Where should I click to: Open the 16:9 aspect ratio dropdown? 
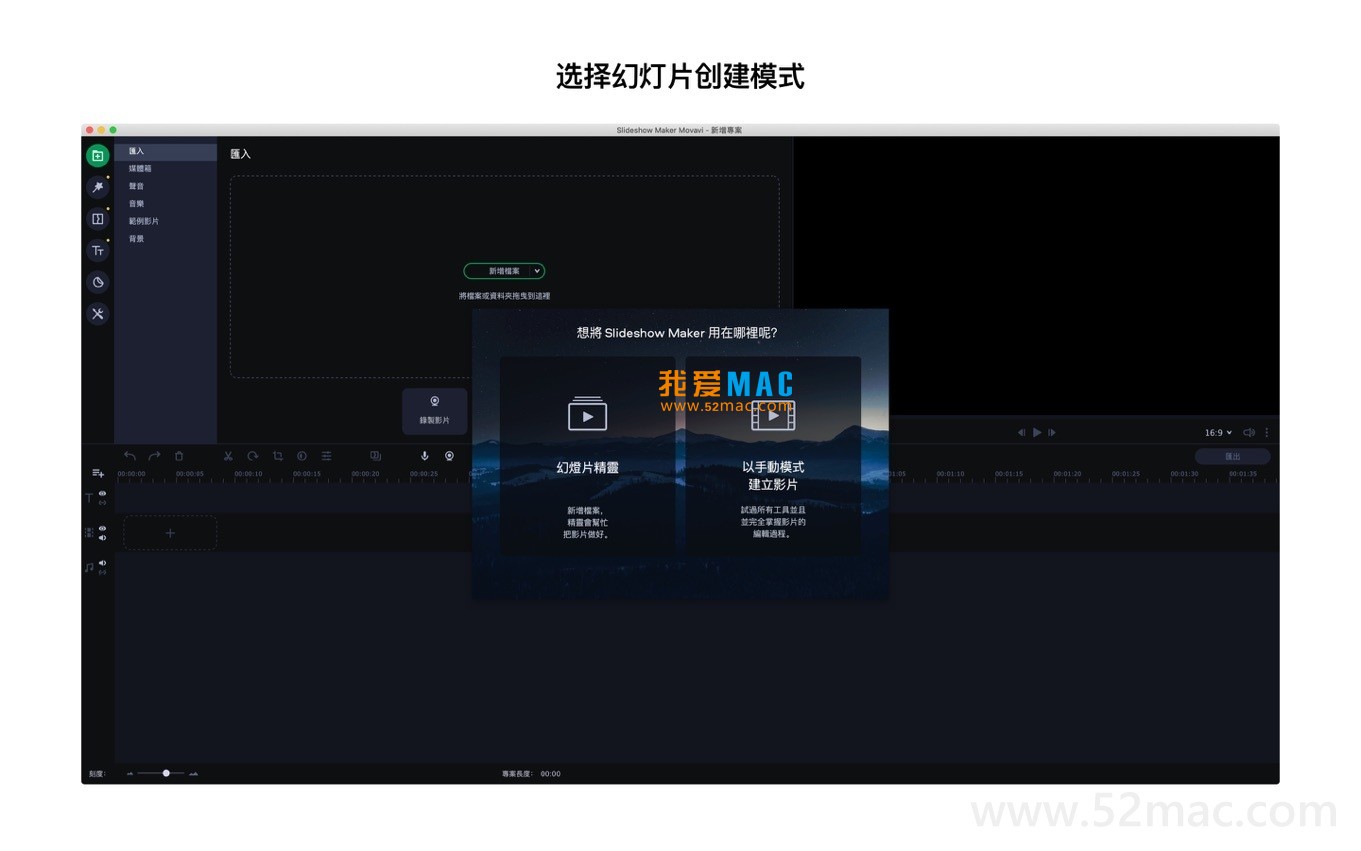pos(1218,433)
